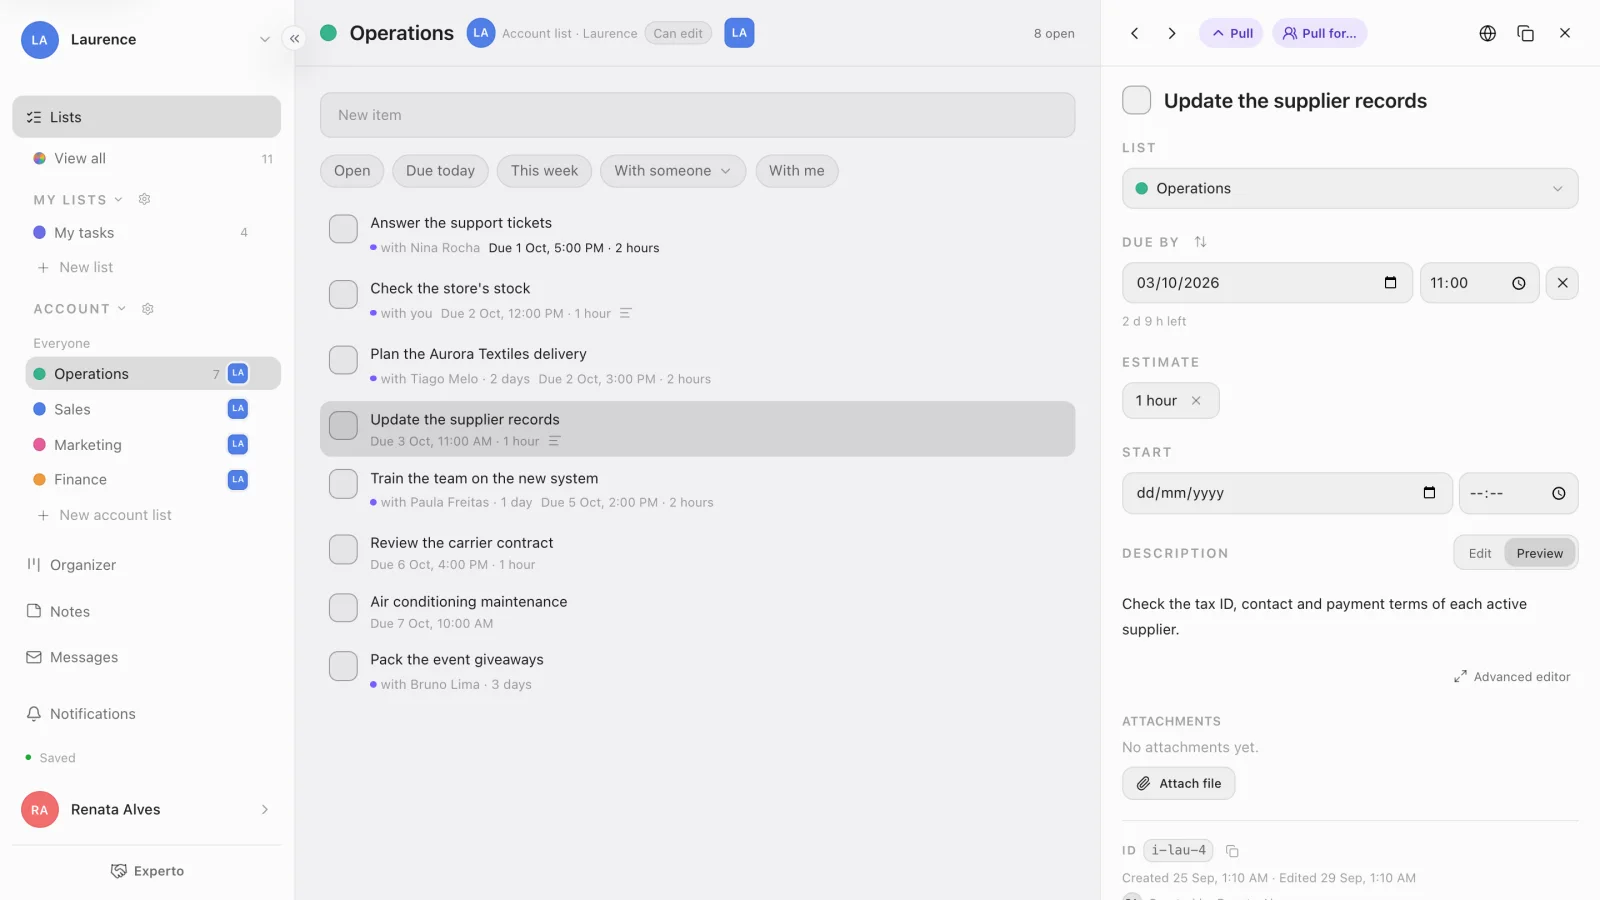Focus the New item input field
Screen dimensions: 1600x900
(x=697, y=115)
